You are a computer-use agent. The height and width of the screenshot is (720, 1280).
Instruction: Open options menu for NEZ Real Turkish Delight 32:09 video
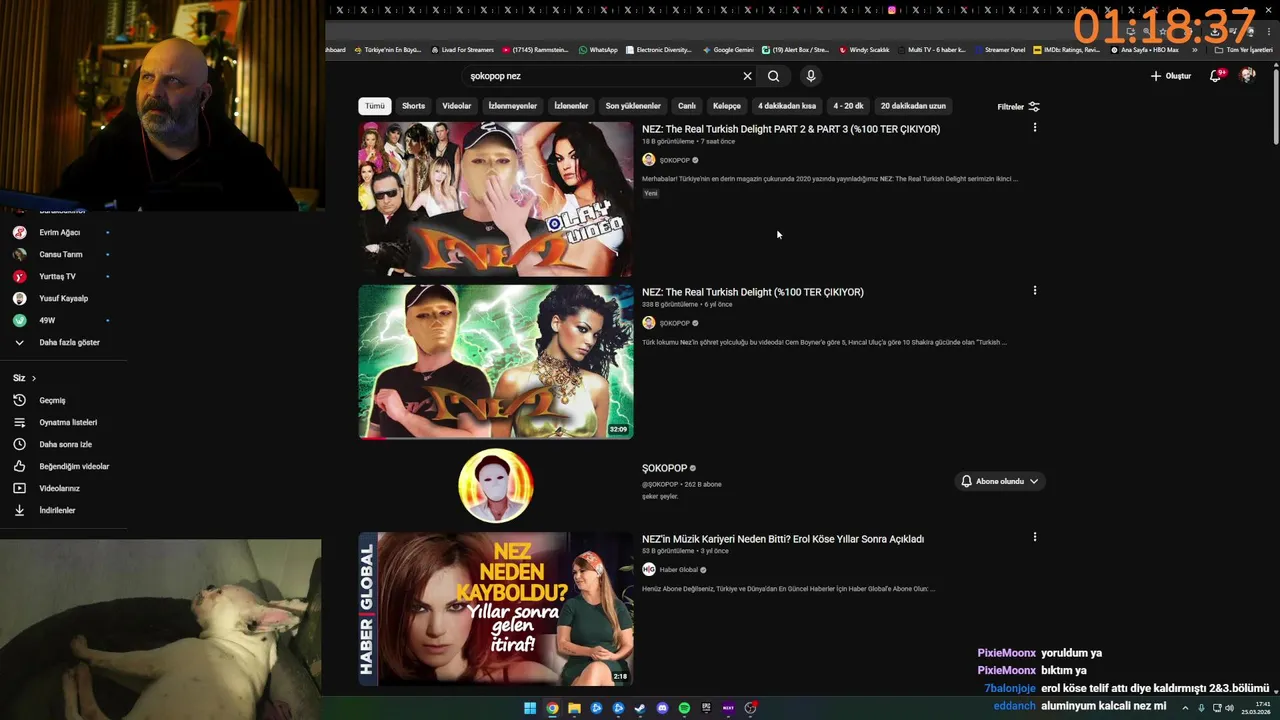click(1034, 291)
